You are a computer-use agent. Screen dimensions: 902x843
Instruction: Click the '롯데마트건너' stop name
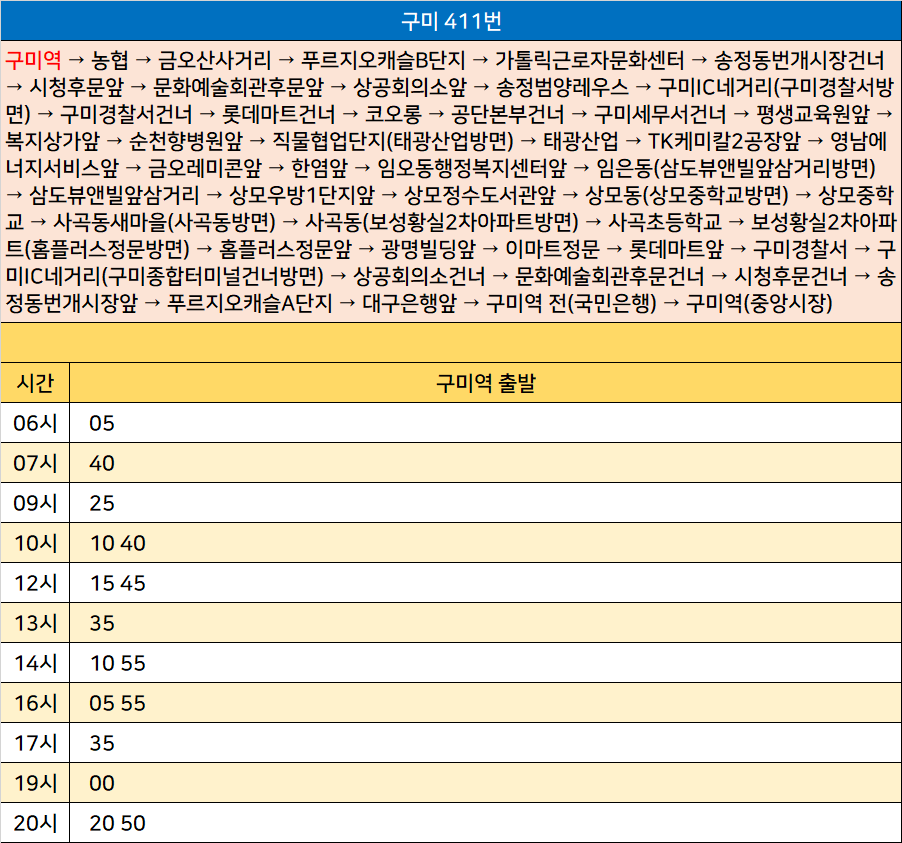click(x=278, y=114)
